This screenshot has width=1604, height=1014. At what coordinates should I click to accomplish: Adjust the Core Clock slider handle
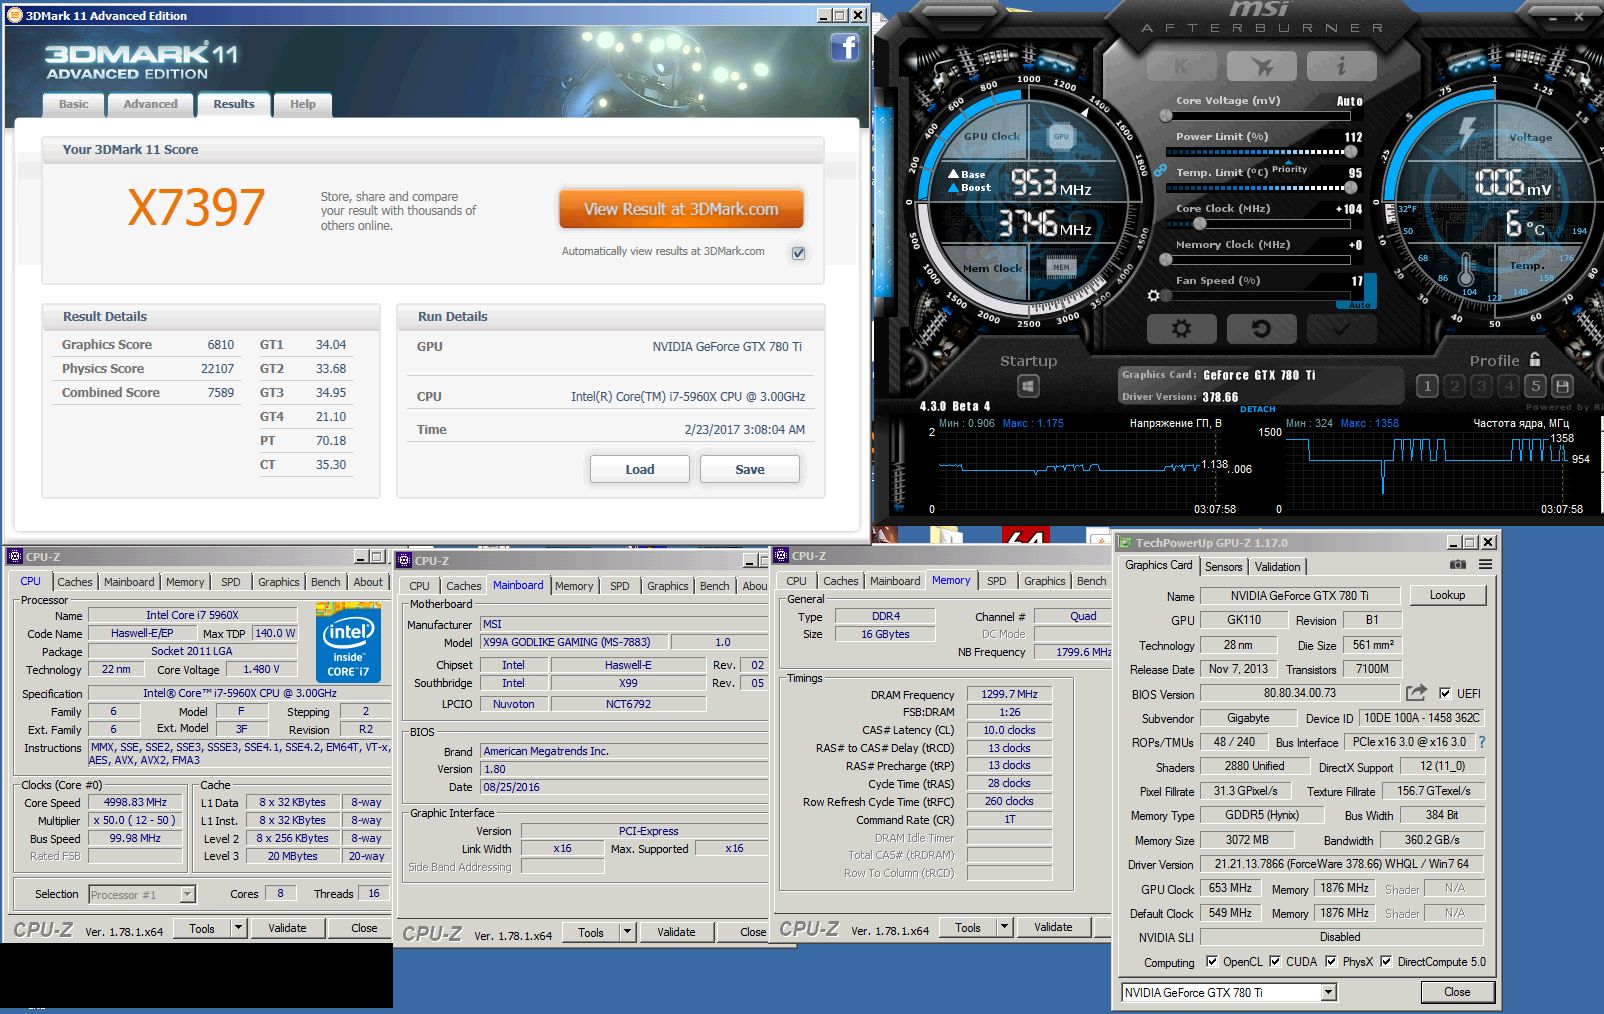pyautogui.click(x=1200, y=224)
